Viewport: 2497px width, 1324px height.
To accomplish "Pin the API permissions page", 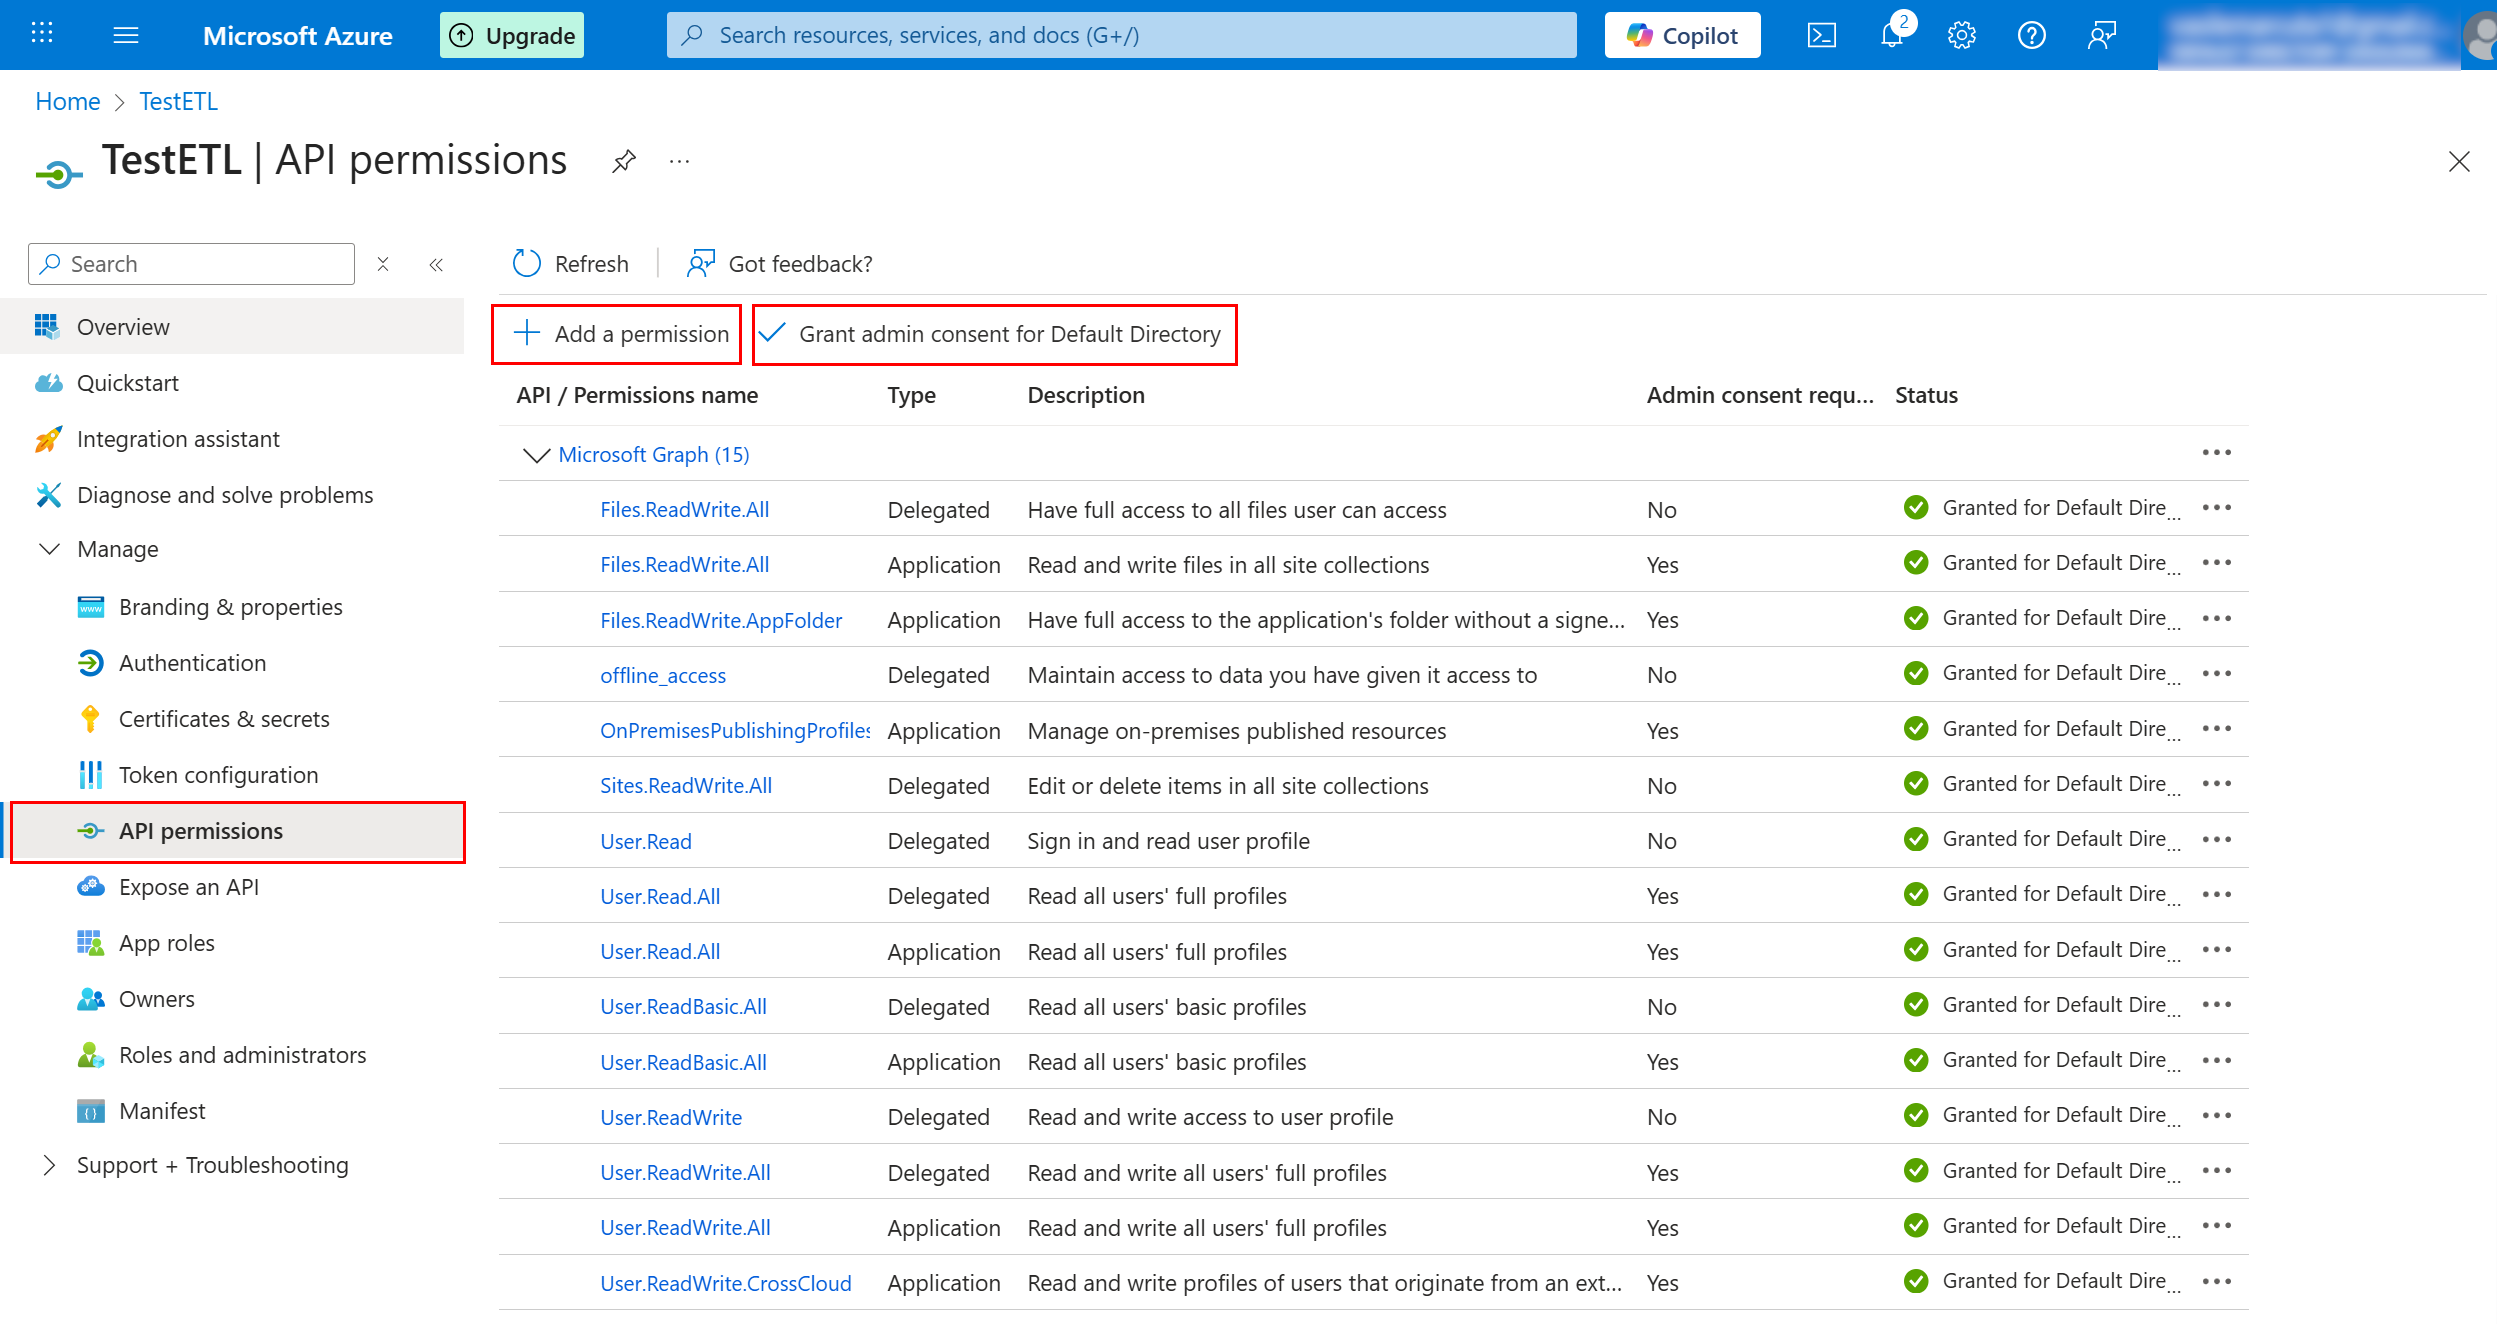I will point(624,161).
